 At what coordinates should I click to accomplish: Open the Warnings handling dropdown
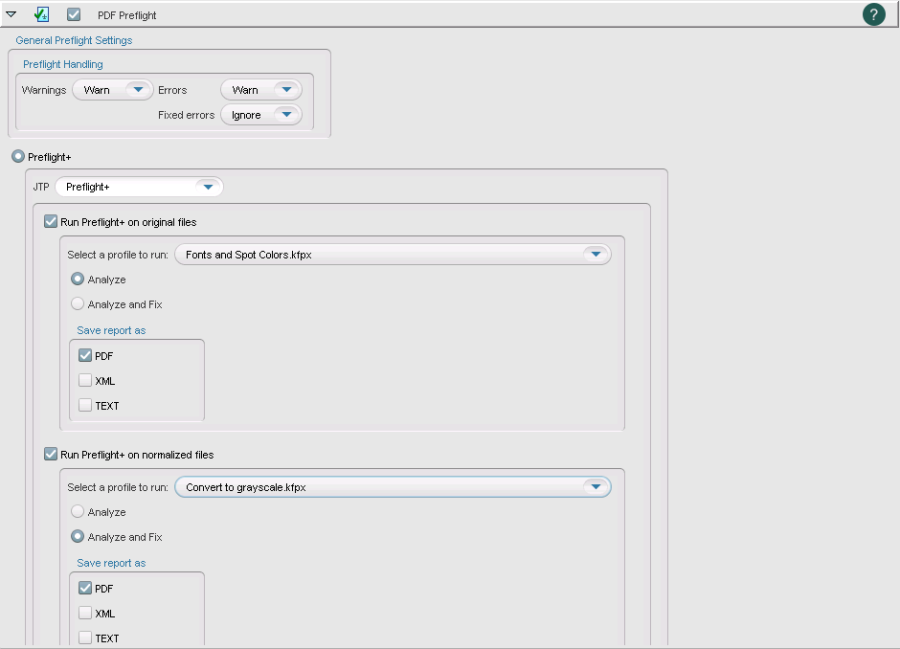point(112,90)
